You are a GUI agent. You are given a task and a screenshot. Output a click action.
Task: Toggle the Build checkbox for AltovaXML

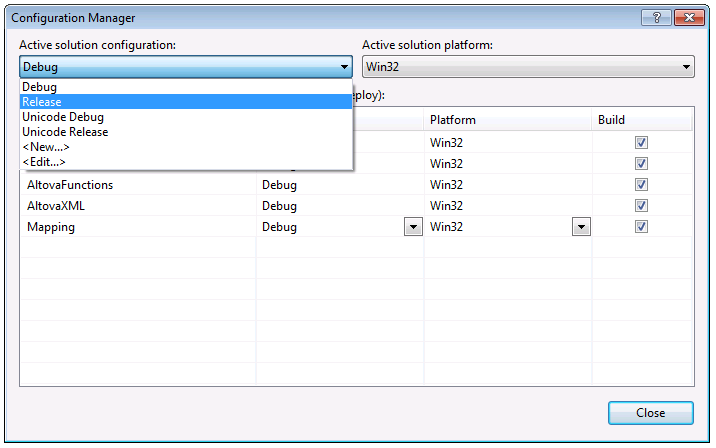coord(641,206)
